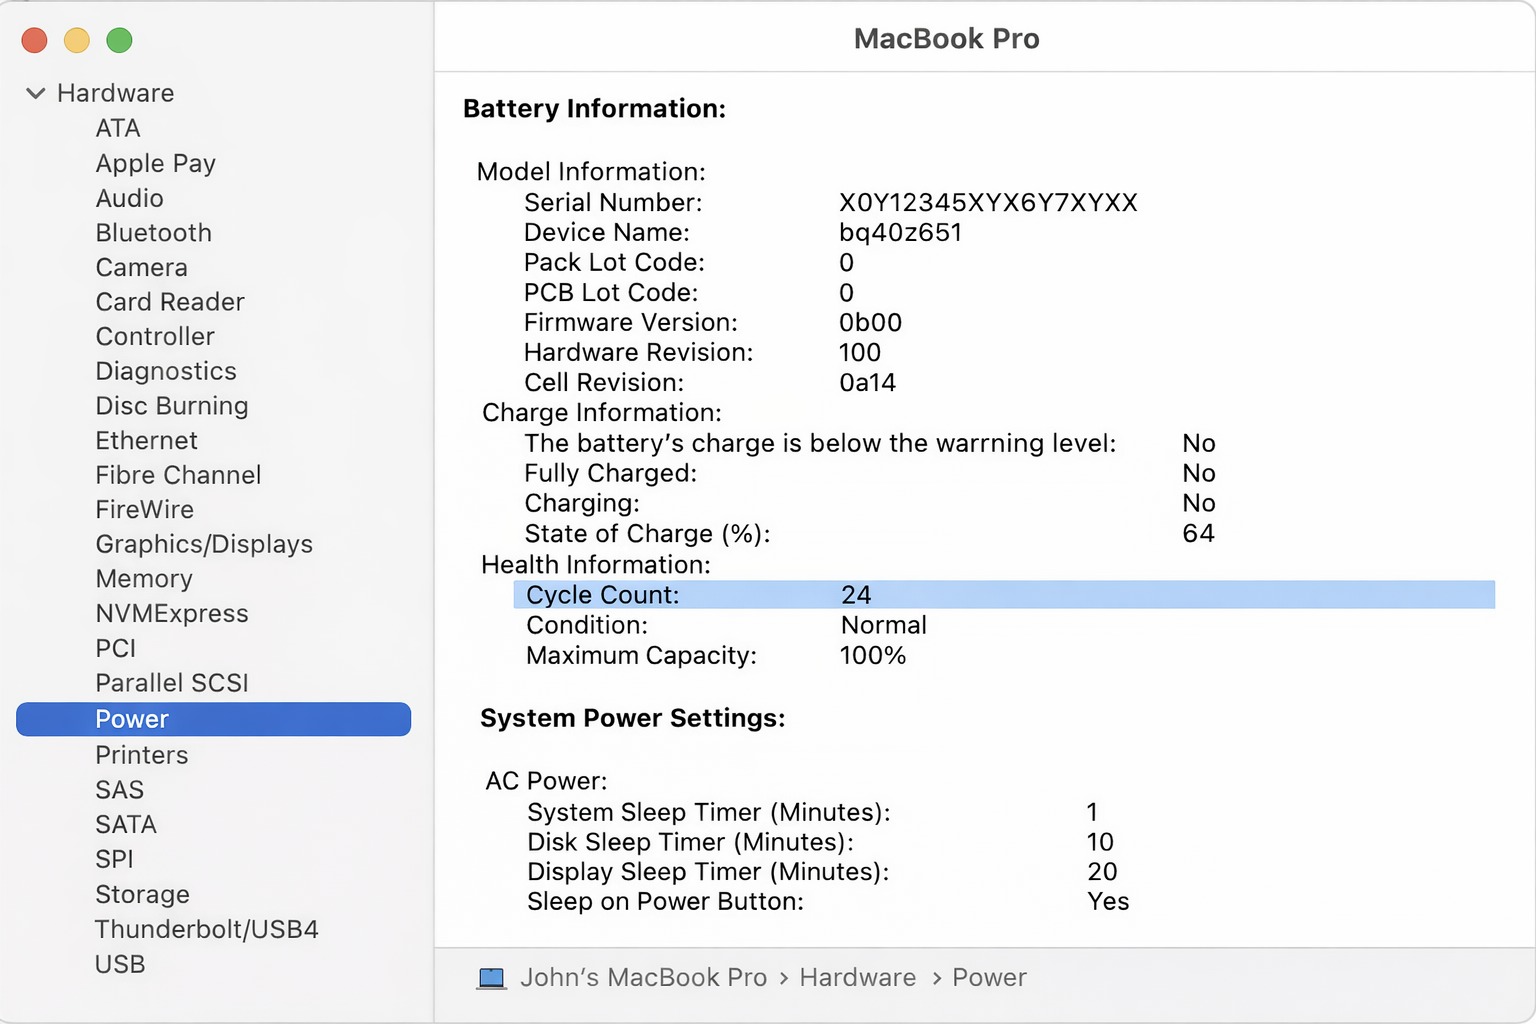Select SPI in the sidebar
Image resolution: width=1536 pixels, height=1024 pixels.
coord(114,859)
